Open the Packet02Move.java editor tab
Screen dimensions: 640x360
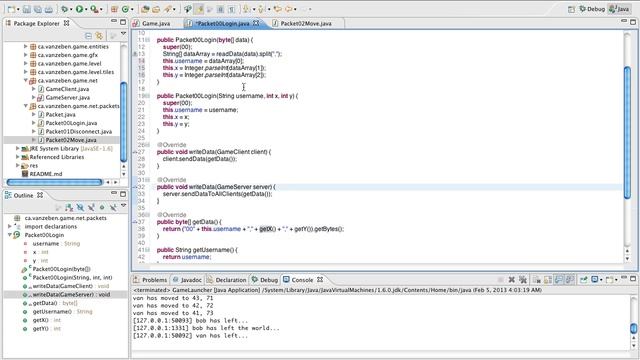click(305, 24)
